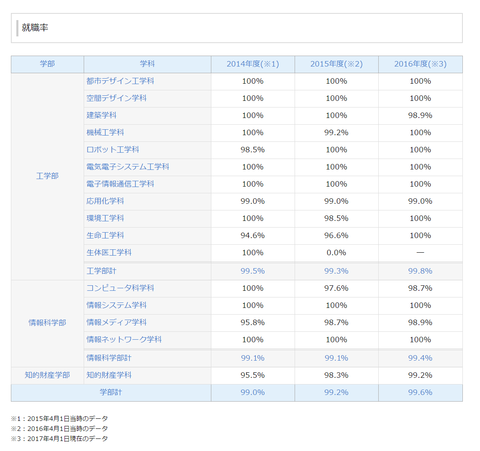
Task: Select 2016年度 value for 応用化学科
Action: pyautogui.click(x=420, y=201)
